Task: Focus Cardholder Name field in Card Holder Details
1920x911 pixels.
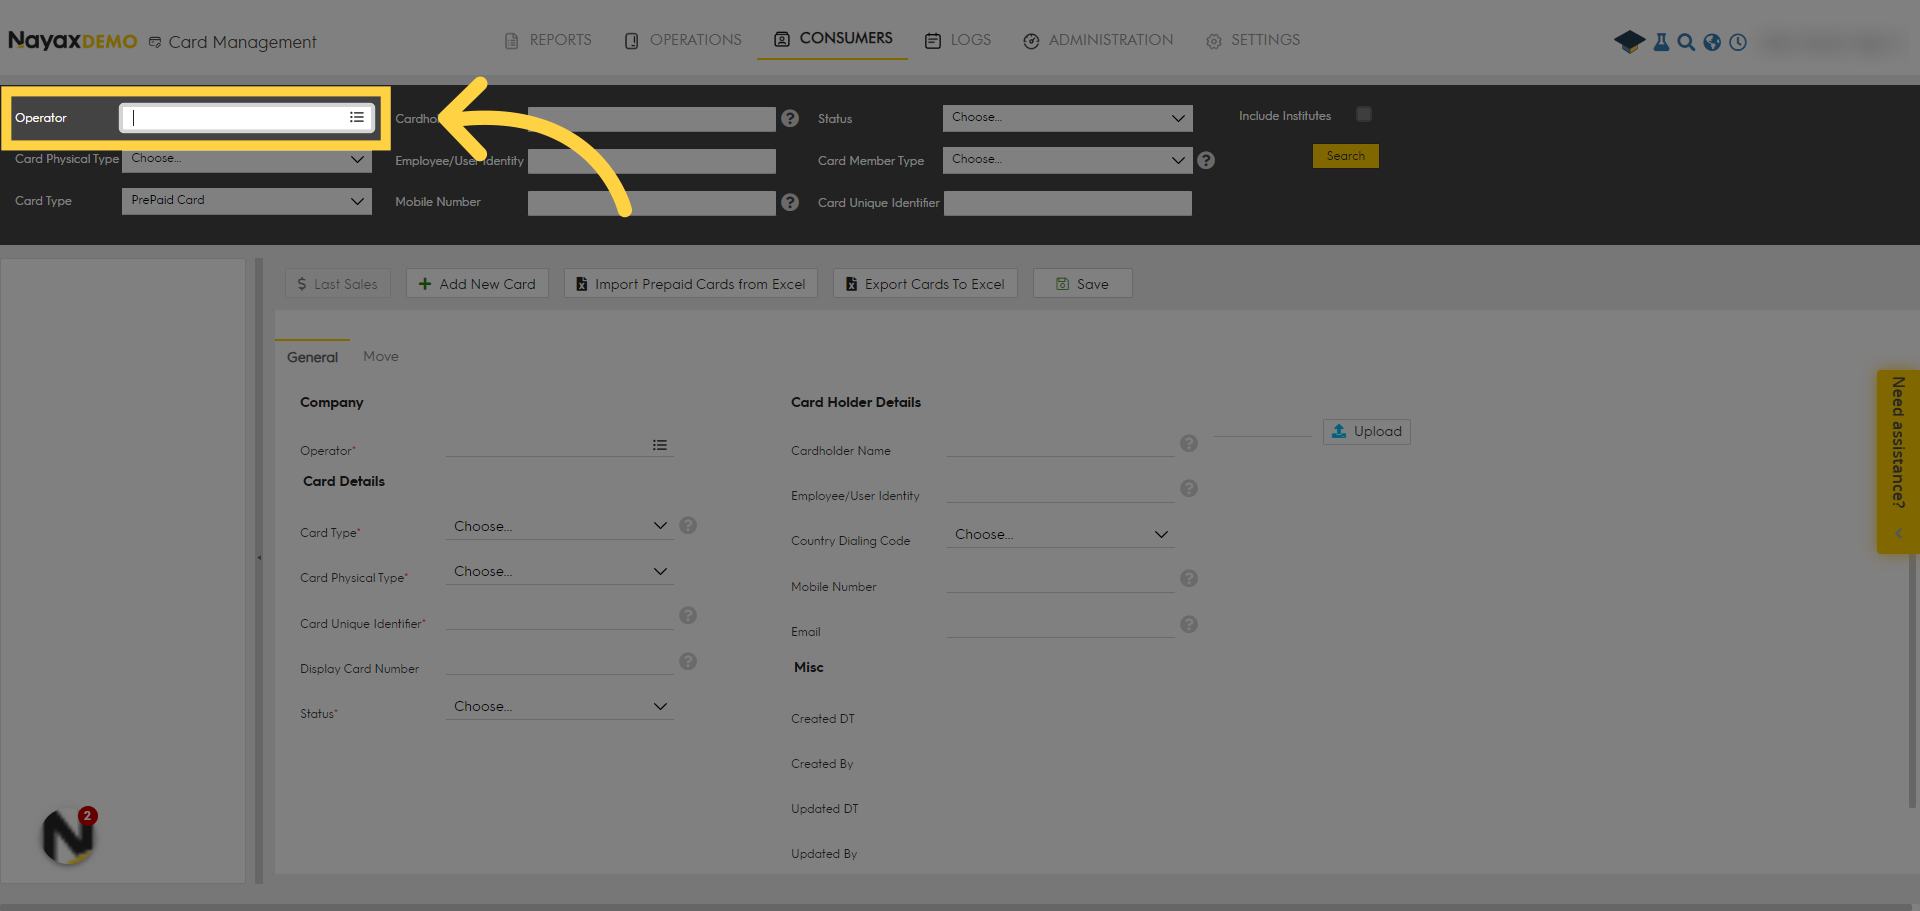Action: [1061, 445]
